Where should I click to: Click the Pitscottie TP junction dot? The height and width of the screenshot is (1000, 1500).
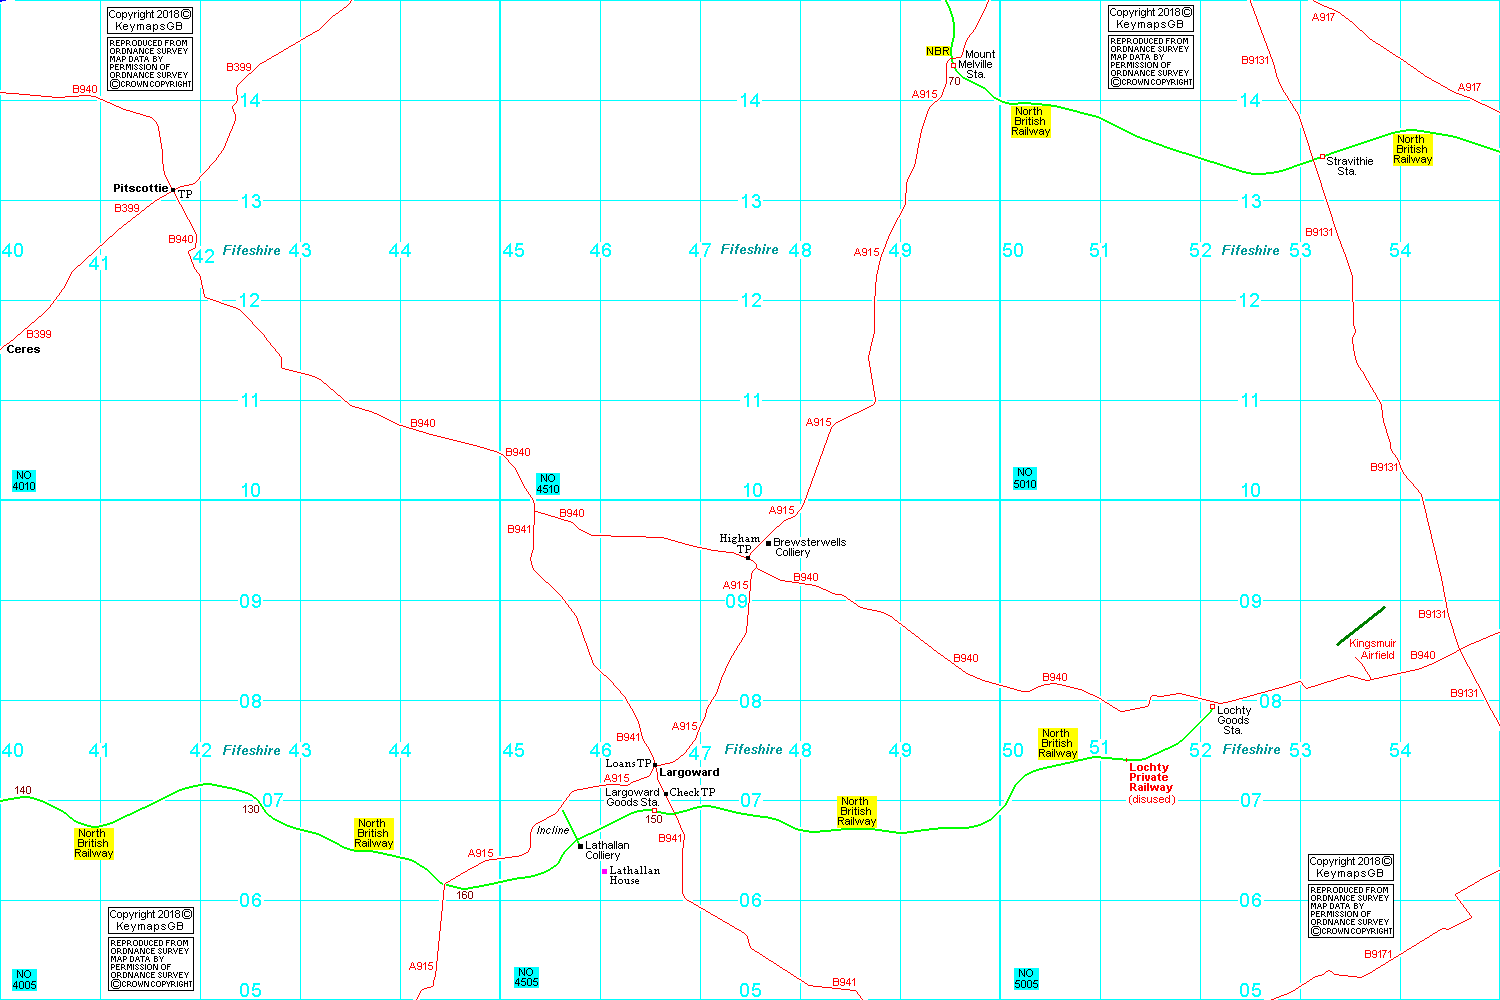173,189
